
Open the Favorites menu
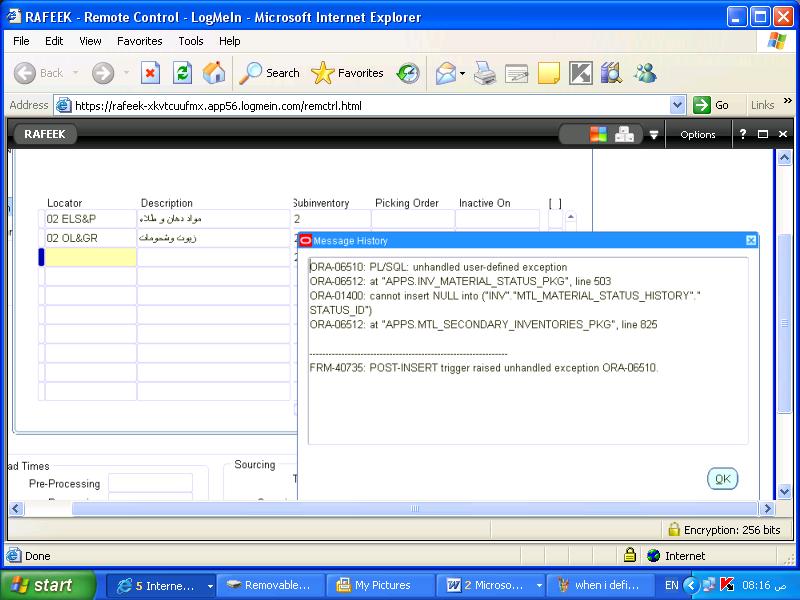(x=139, y=41)
